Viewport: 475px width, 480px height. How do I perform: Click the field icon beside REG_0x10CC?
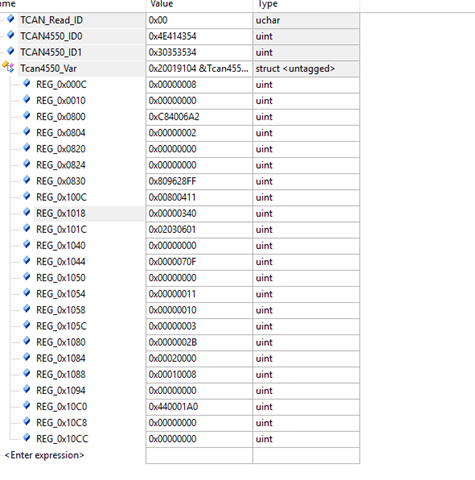pos(27,437)
